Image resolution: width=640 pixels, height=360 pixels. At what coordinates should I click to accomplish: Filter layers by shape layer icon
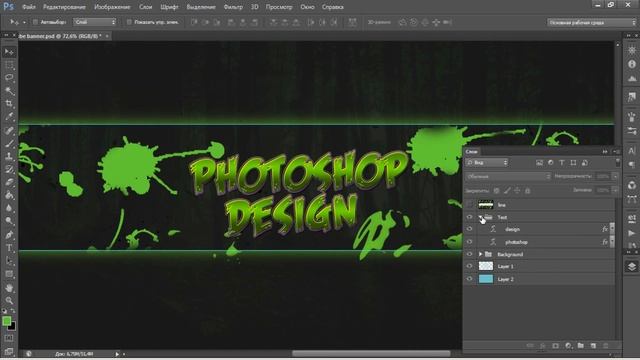pyautogui.click(x=573, y=162)
